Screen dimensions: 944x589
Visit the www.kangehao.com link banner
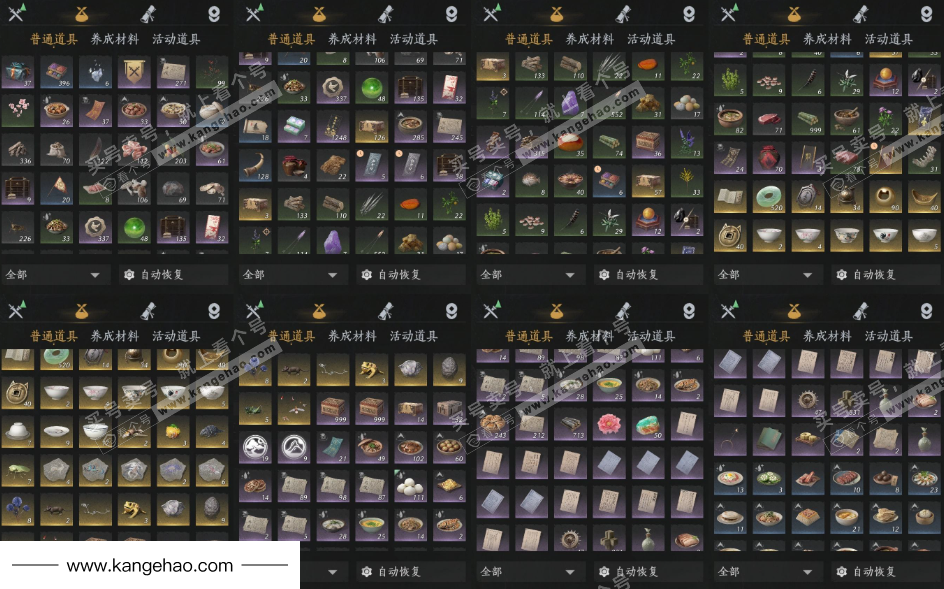coord(150,566)
